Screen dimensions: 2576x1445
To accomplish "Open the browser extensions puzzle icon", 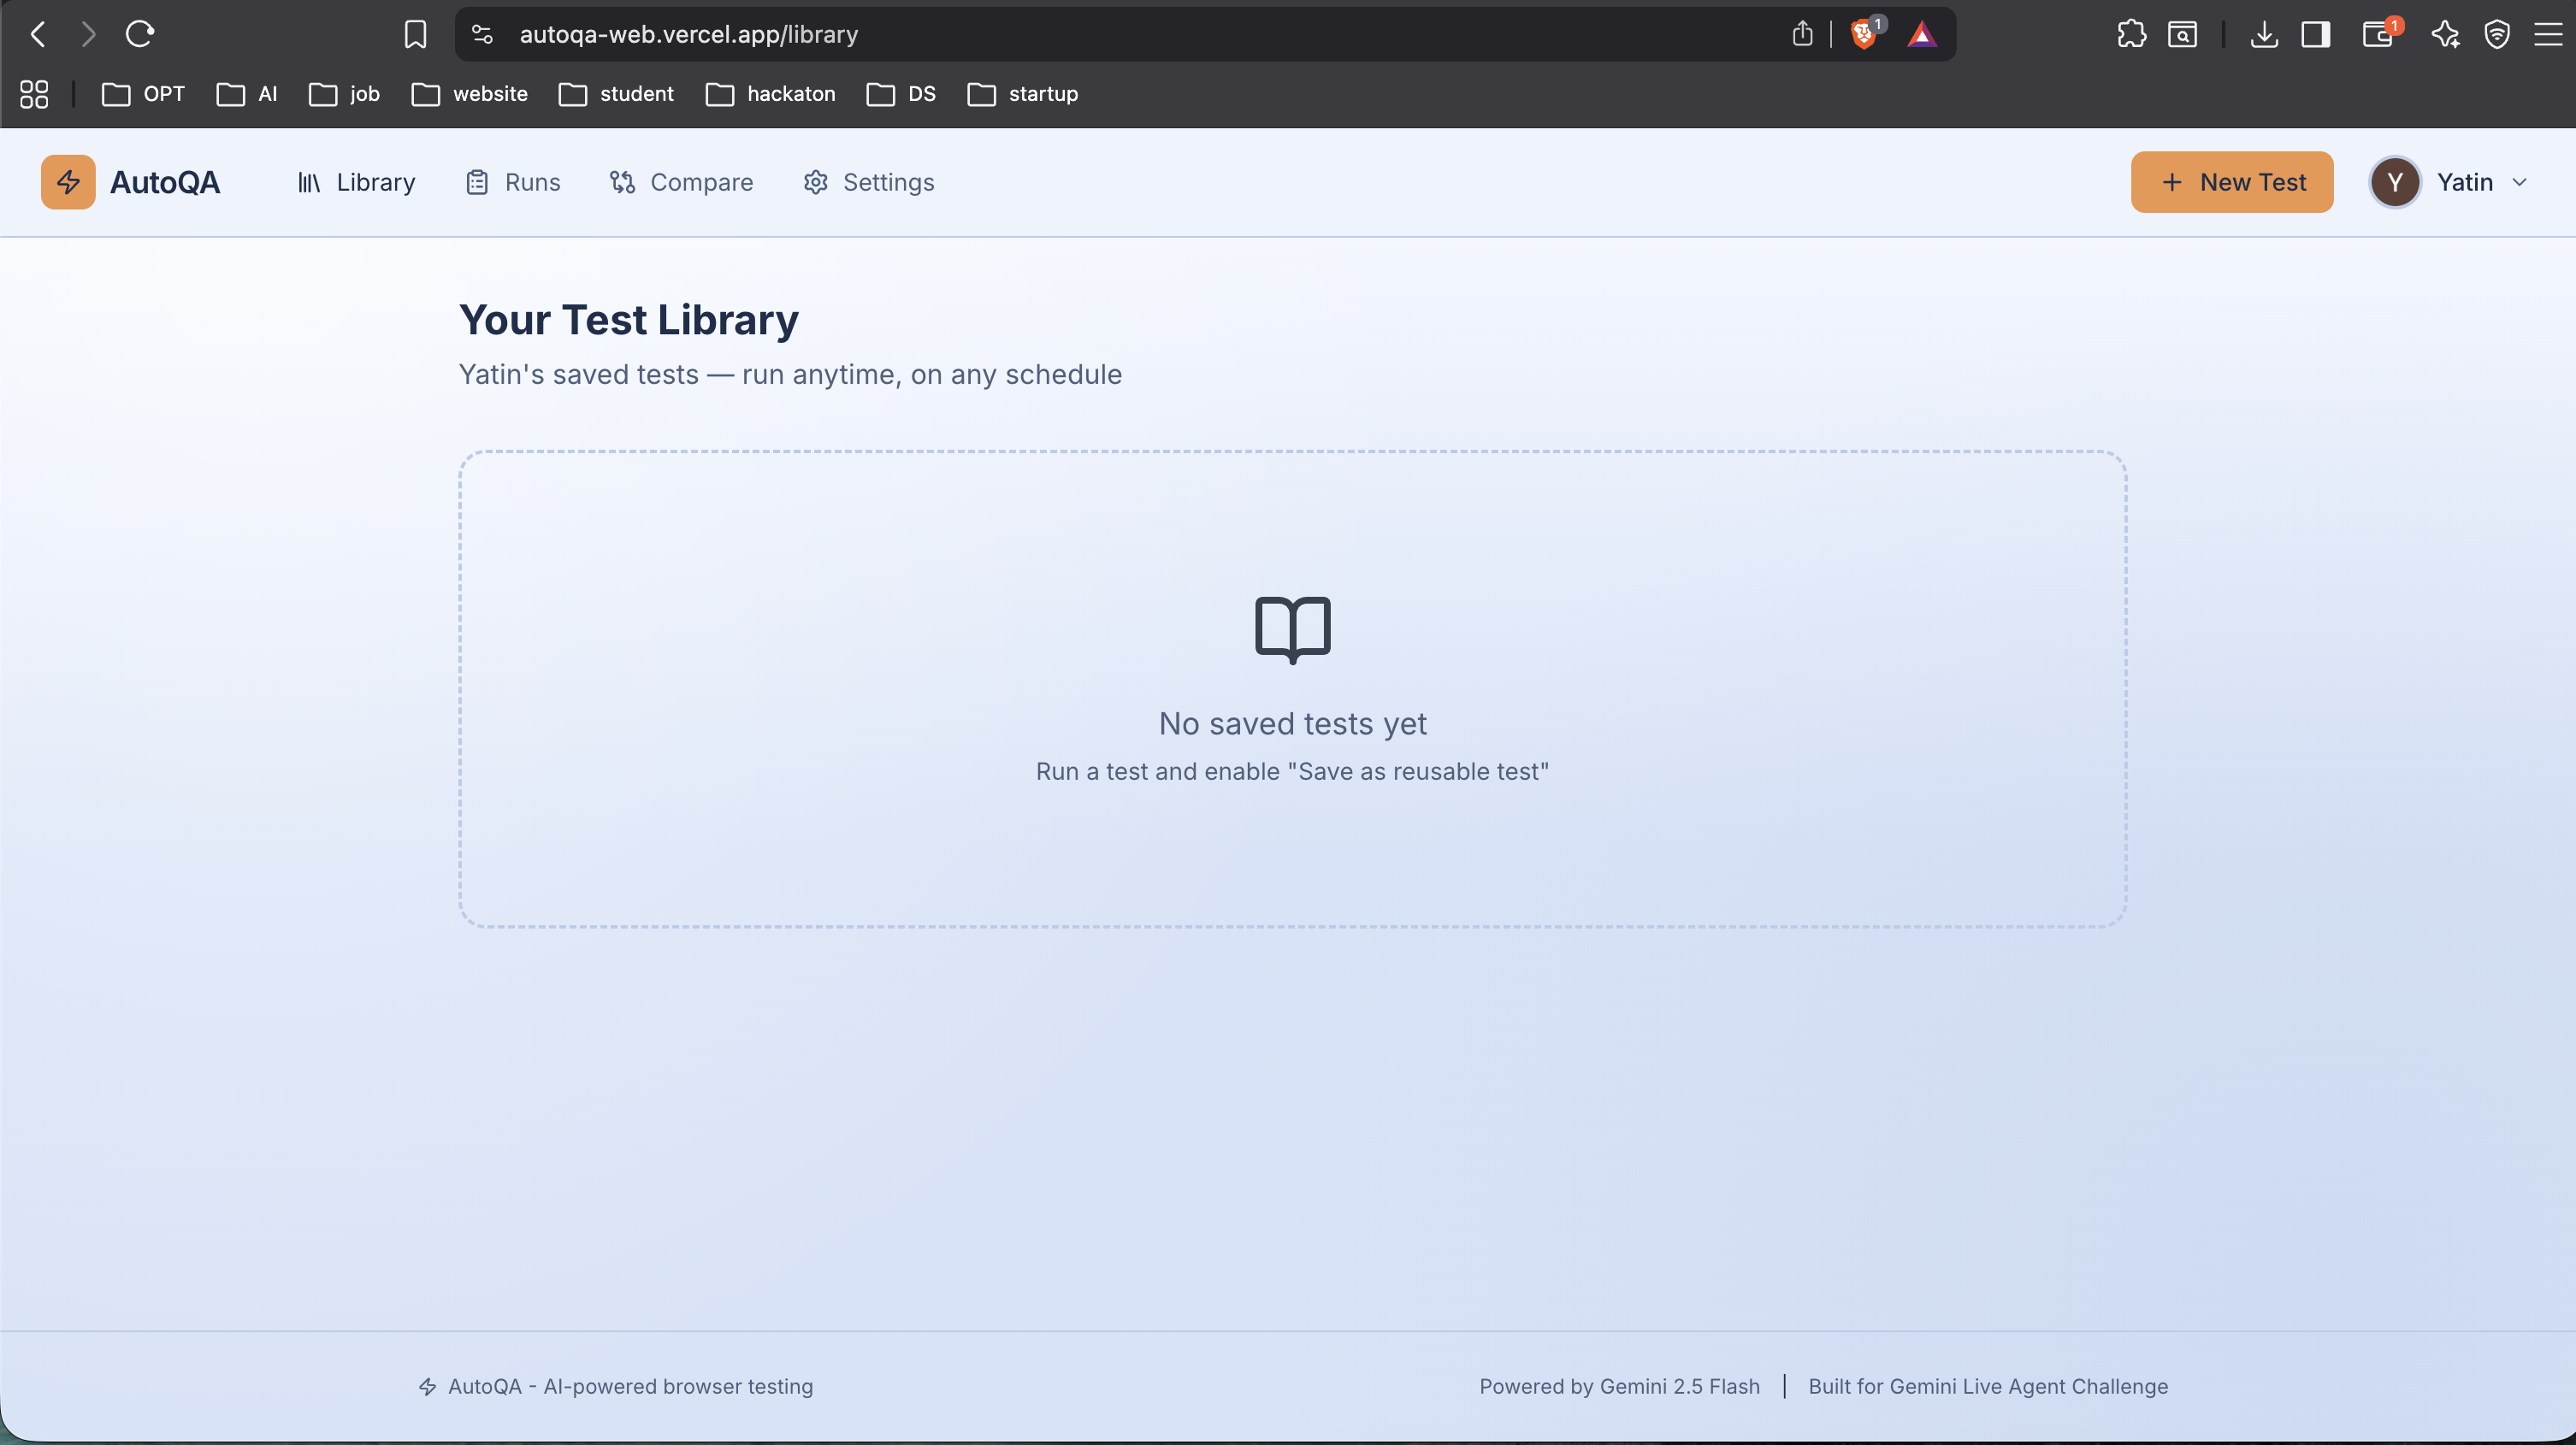I will click(2131, 34).
